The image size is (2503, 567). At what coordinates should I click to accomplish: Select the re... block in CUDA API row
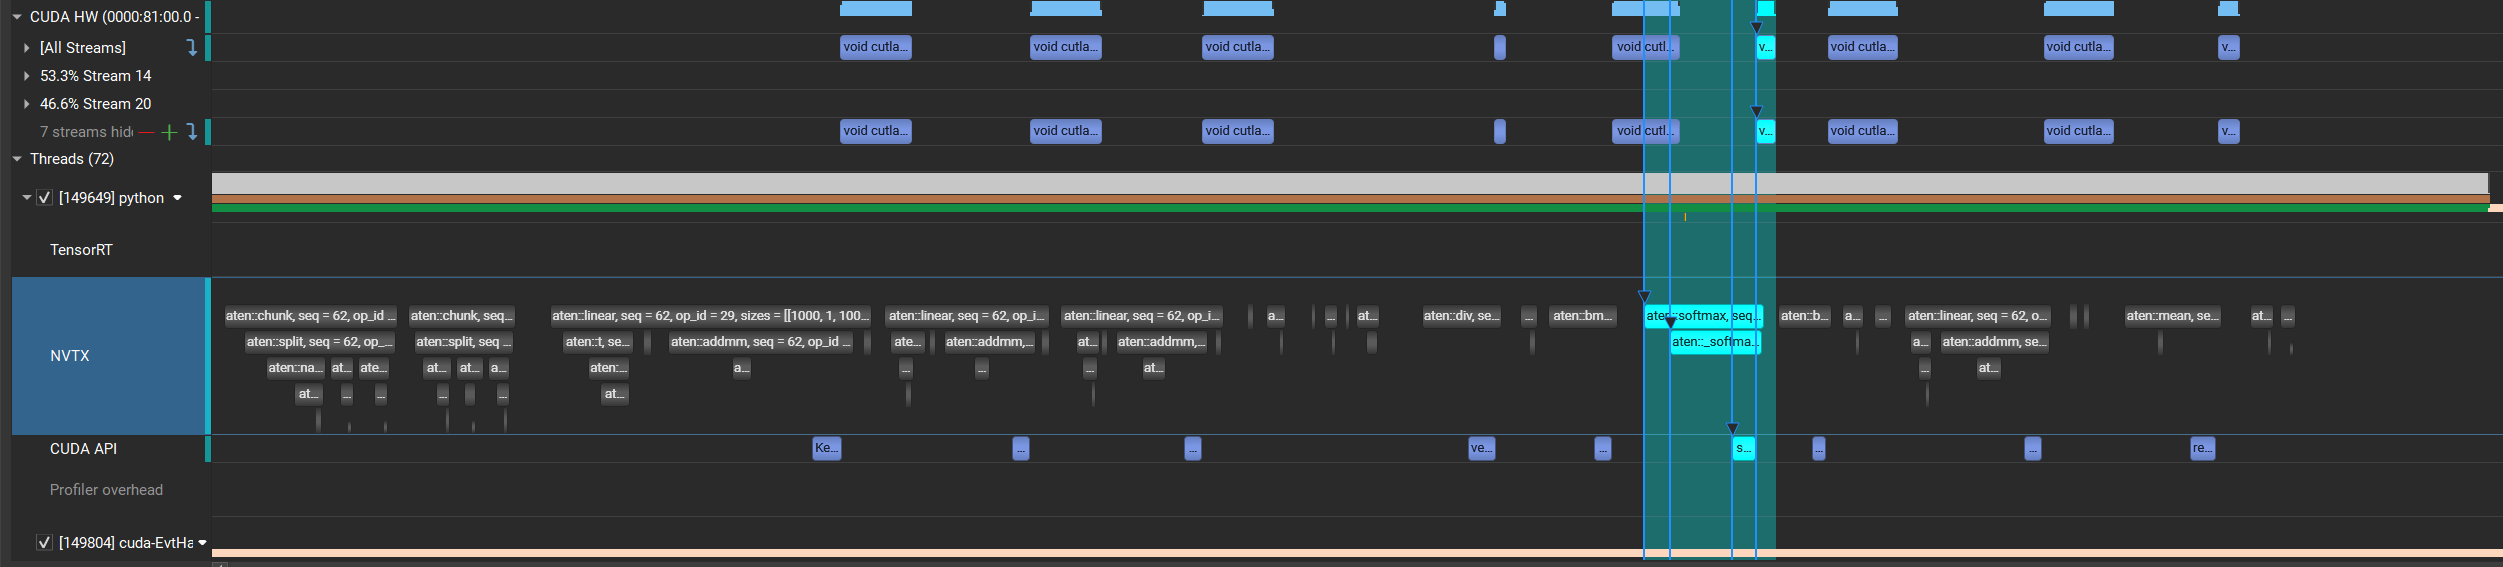point(2203,448)
